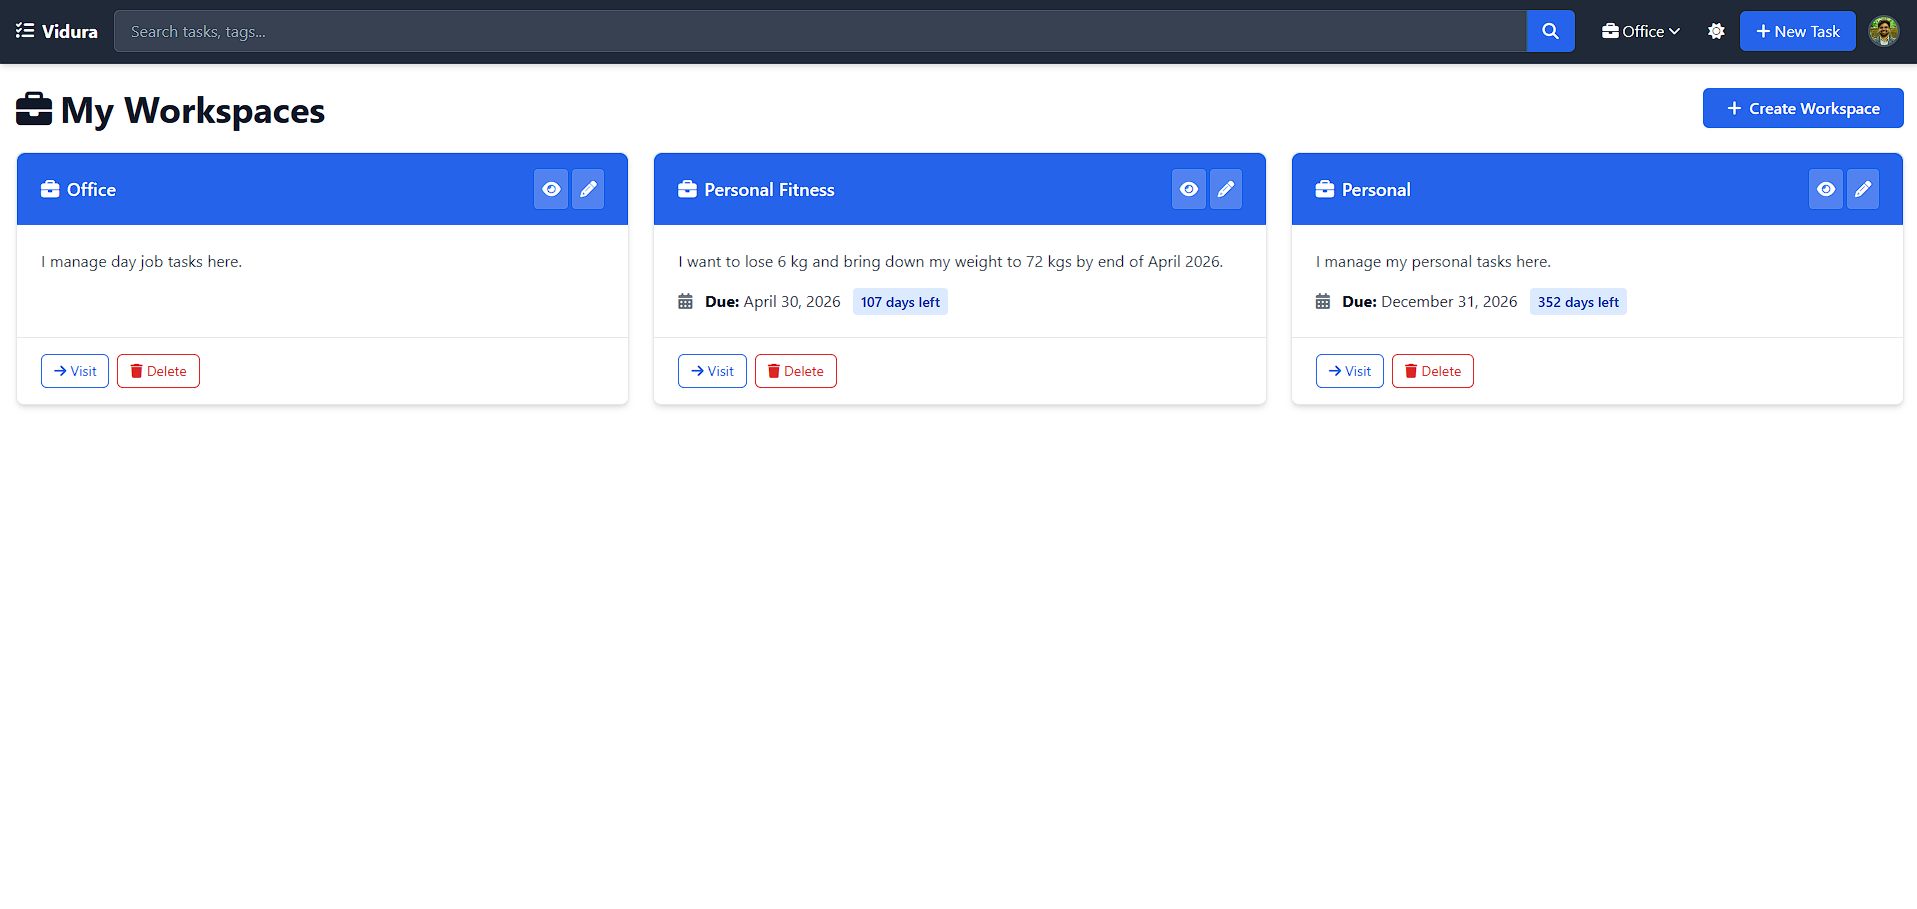Click the search magnifier button
This screenshot has height=909, width=1917.
pyautogui.click(x=1550, y=31)
